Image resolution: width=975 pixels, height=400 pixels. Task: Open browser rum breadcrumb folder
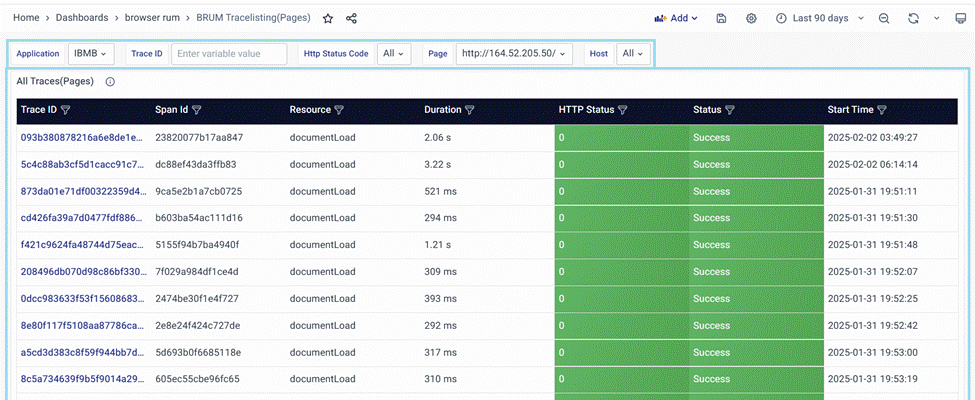[161, 18]
